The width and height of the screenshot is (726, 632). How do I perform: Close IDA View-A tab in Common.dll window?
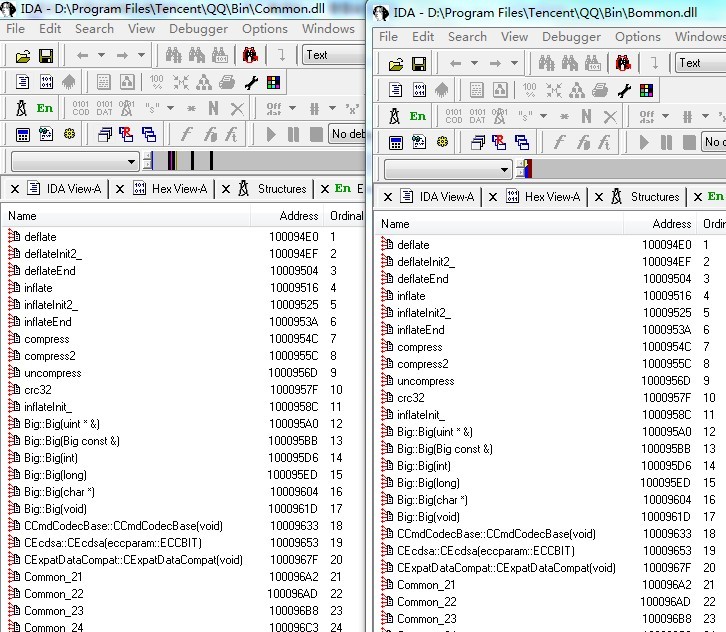click(15, 189)
